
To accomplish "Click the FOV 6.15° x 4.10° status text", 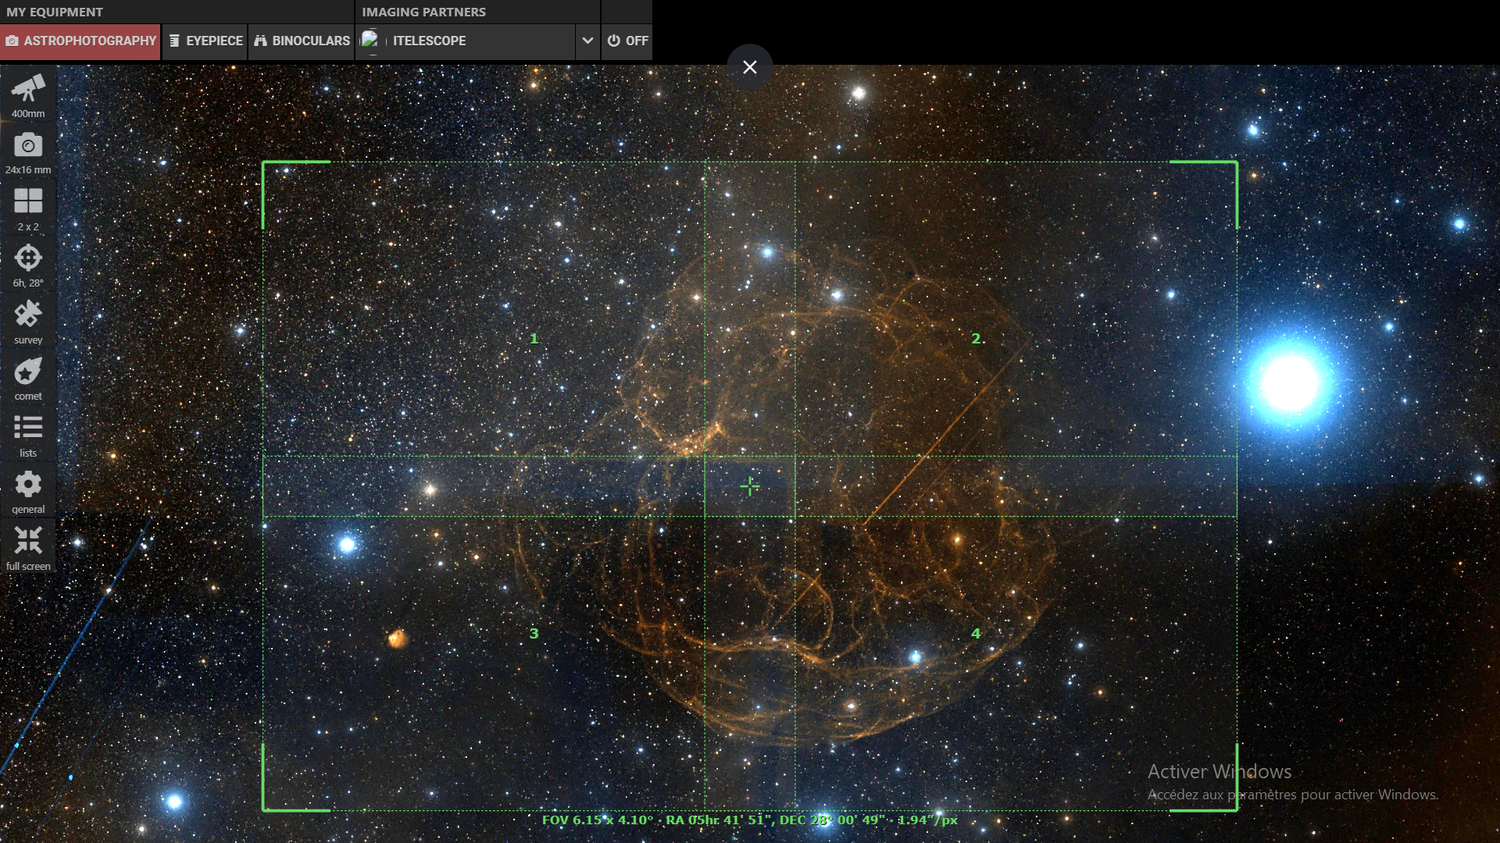I will pos(597,820).
